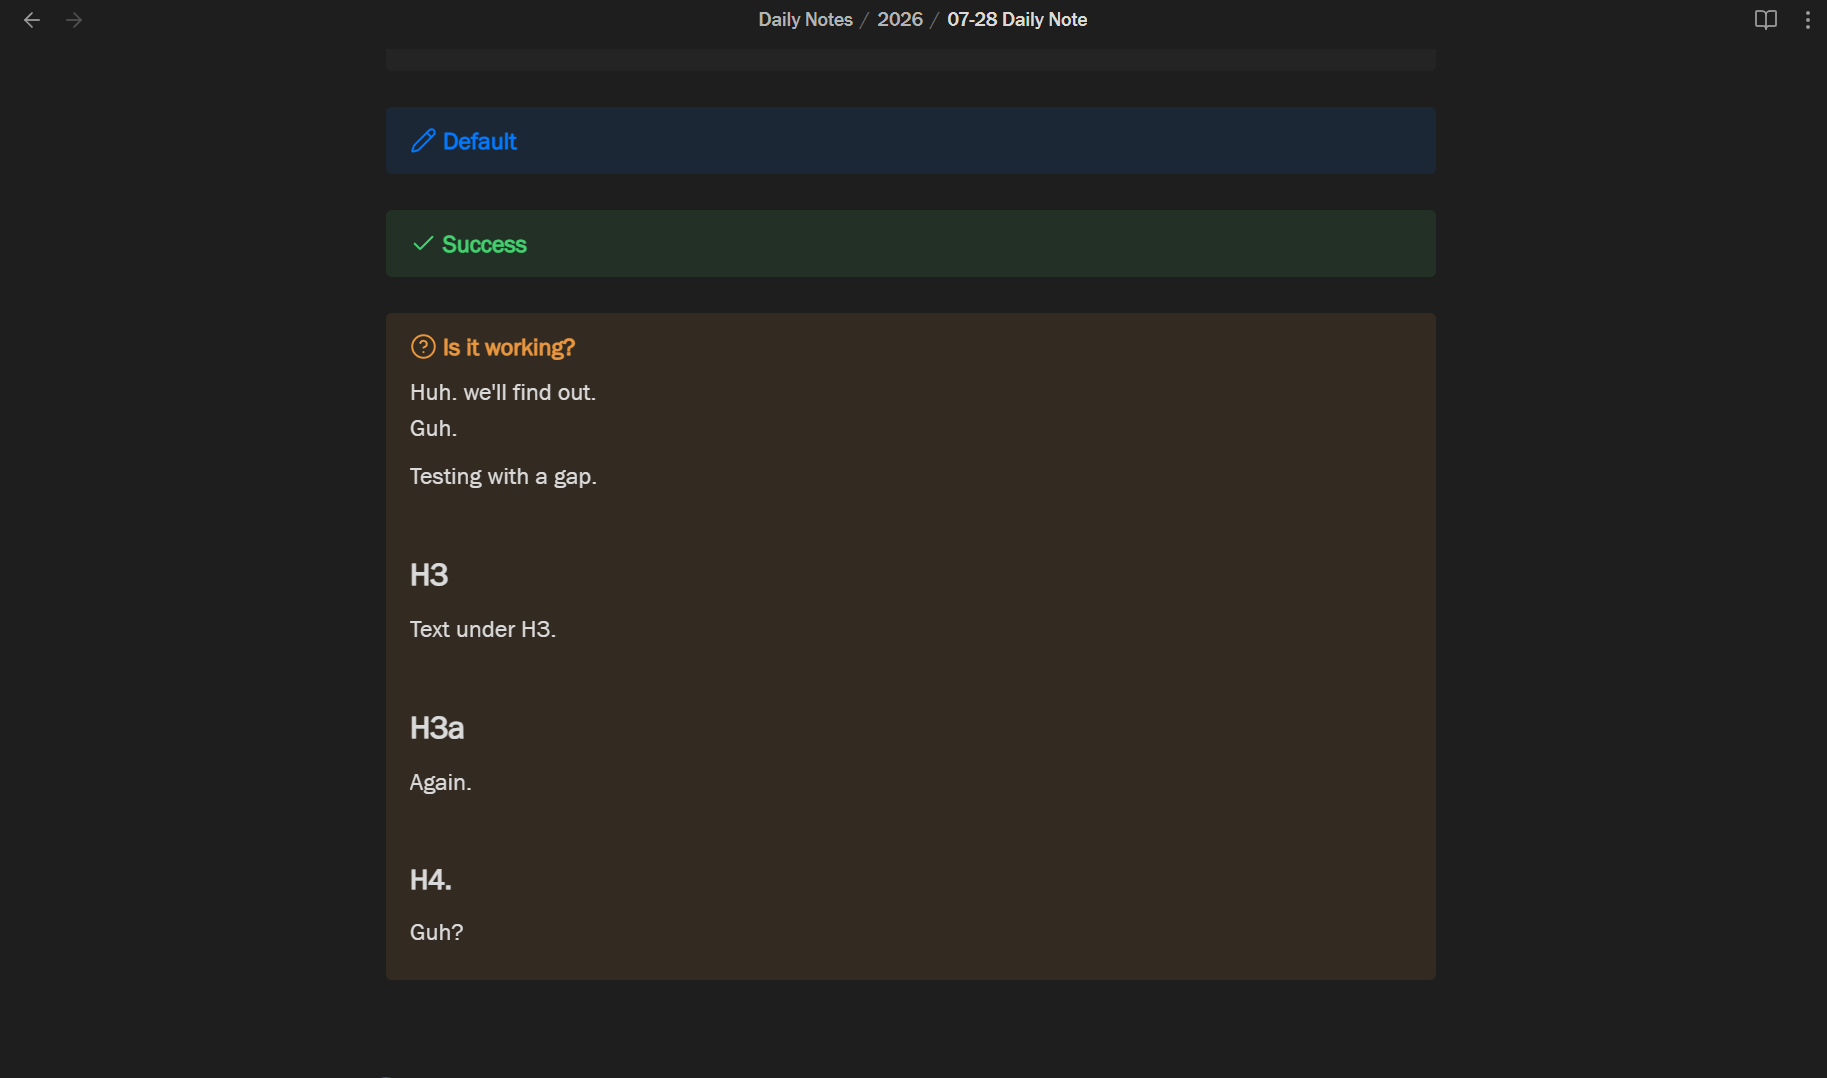Toggle reading view with the book icon

(1766, 20)
